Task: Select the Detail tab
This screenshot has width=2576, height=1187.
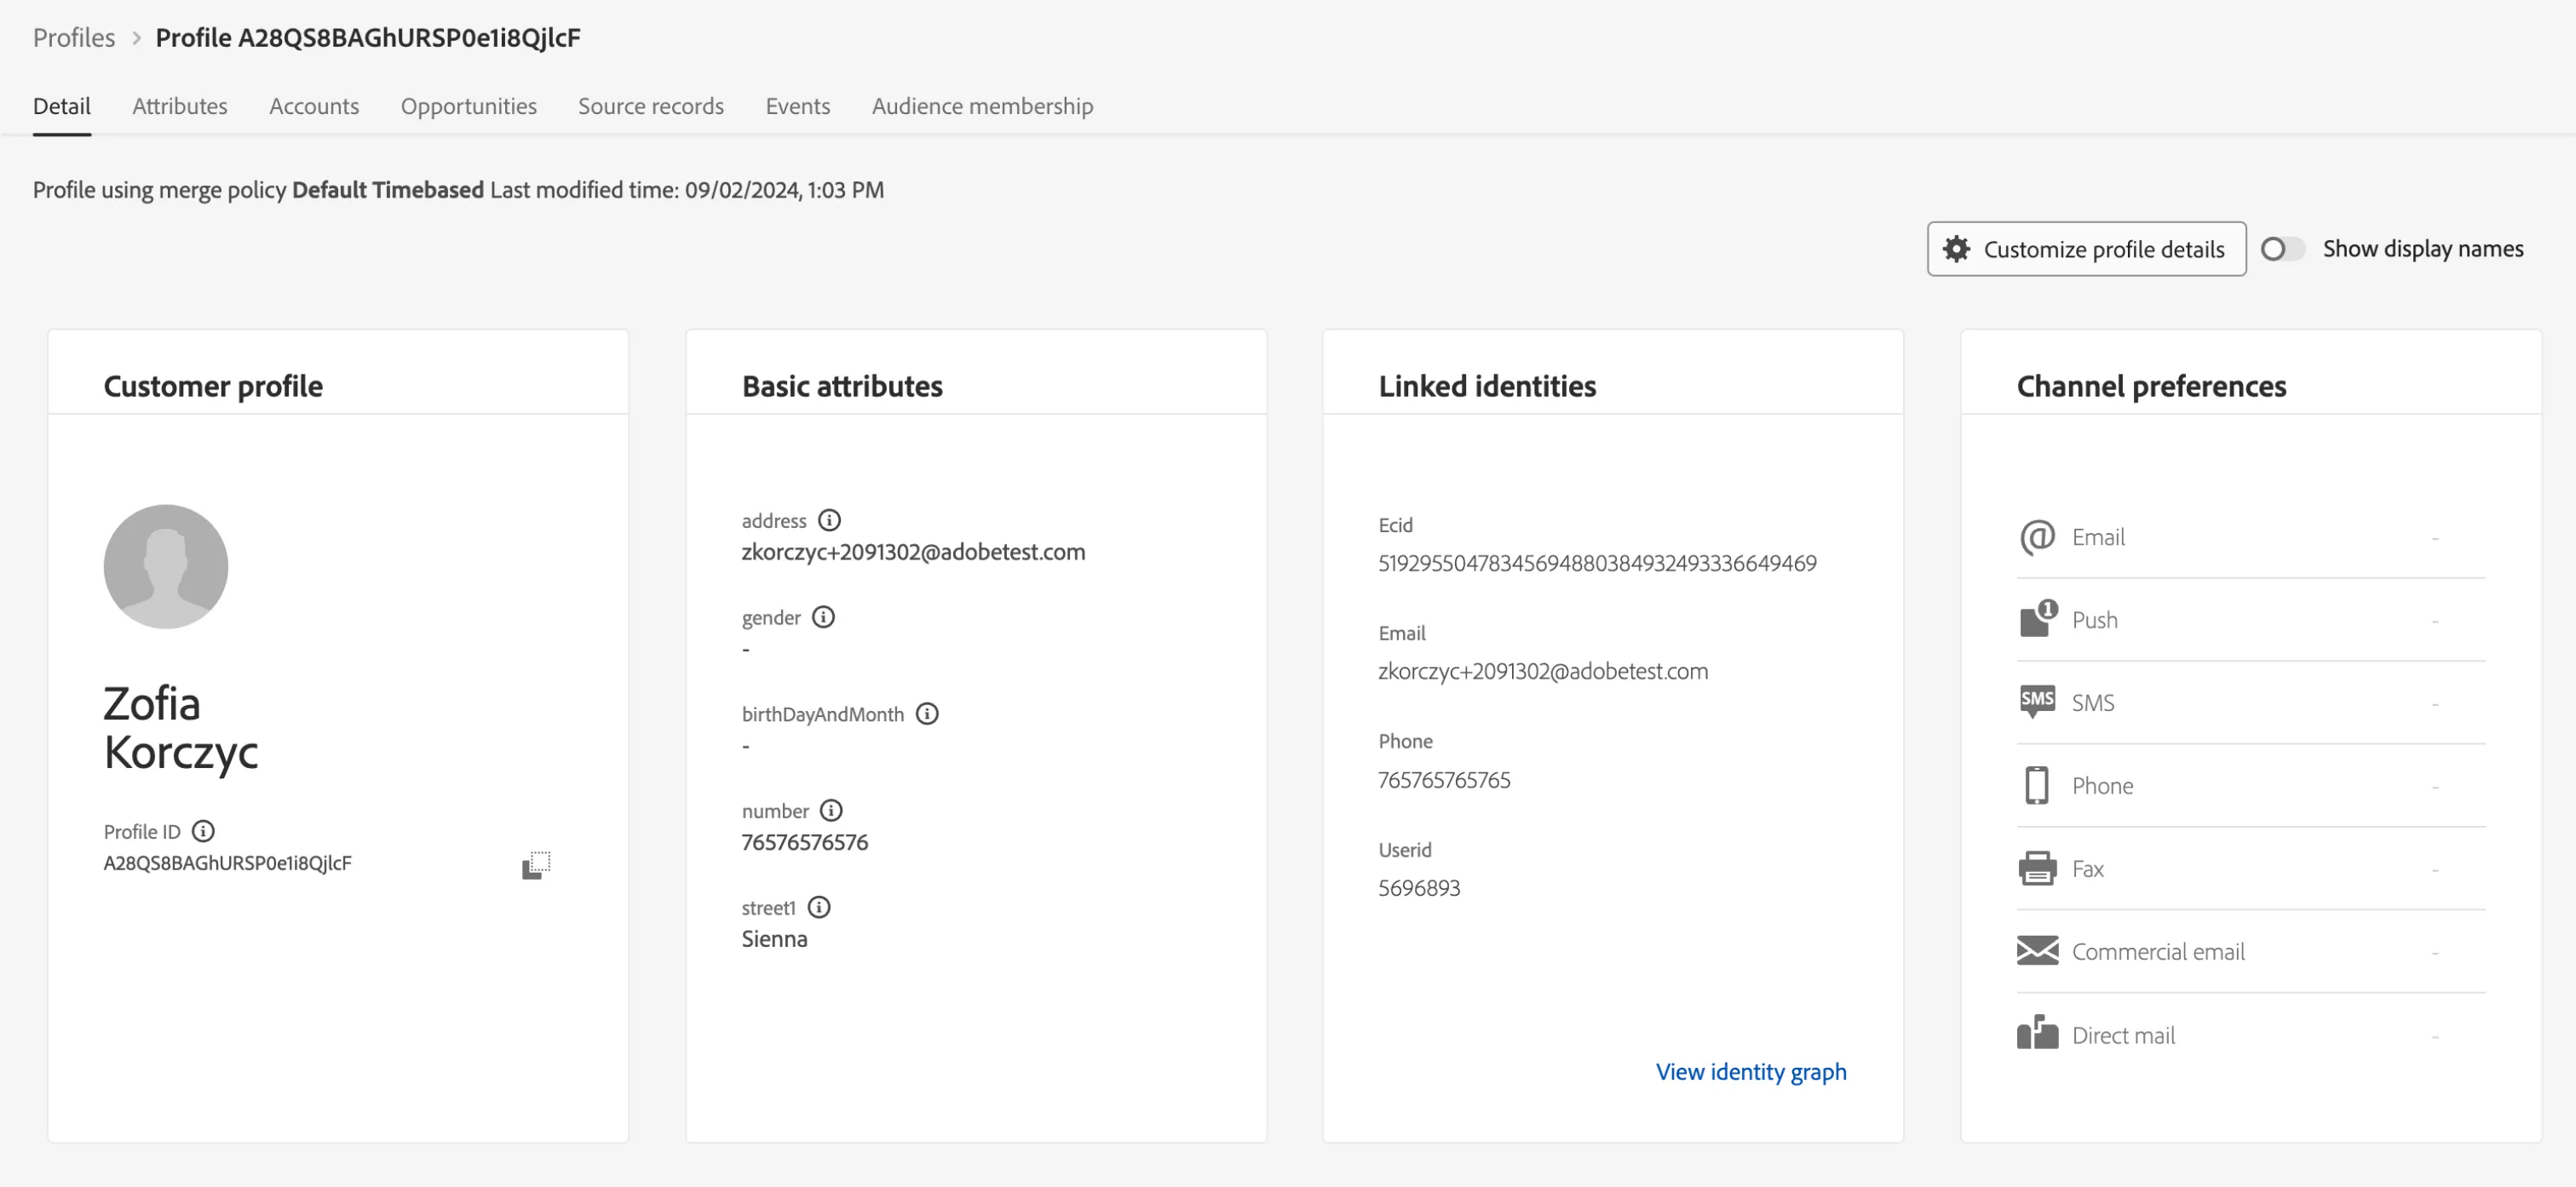Action: coord(62,106)
